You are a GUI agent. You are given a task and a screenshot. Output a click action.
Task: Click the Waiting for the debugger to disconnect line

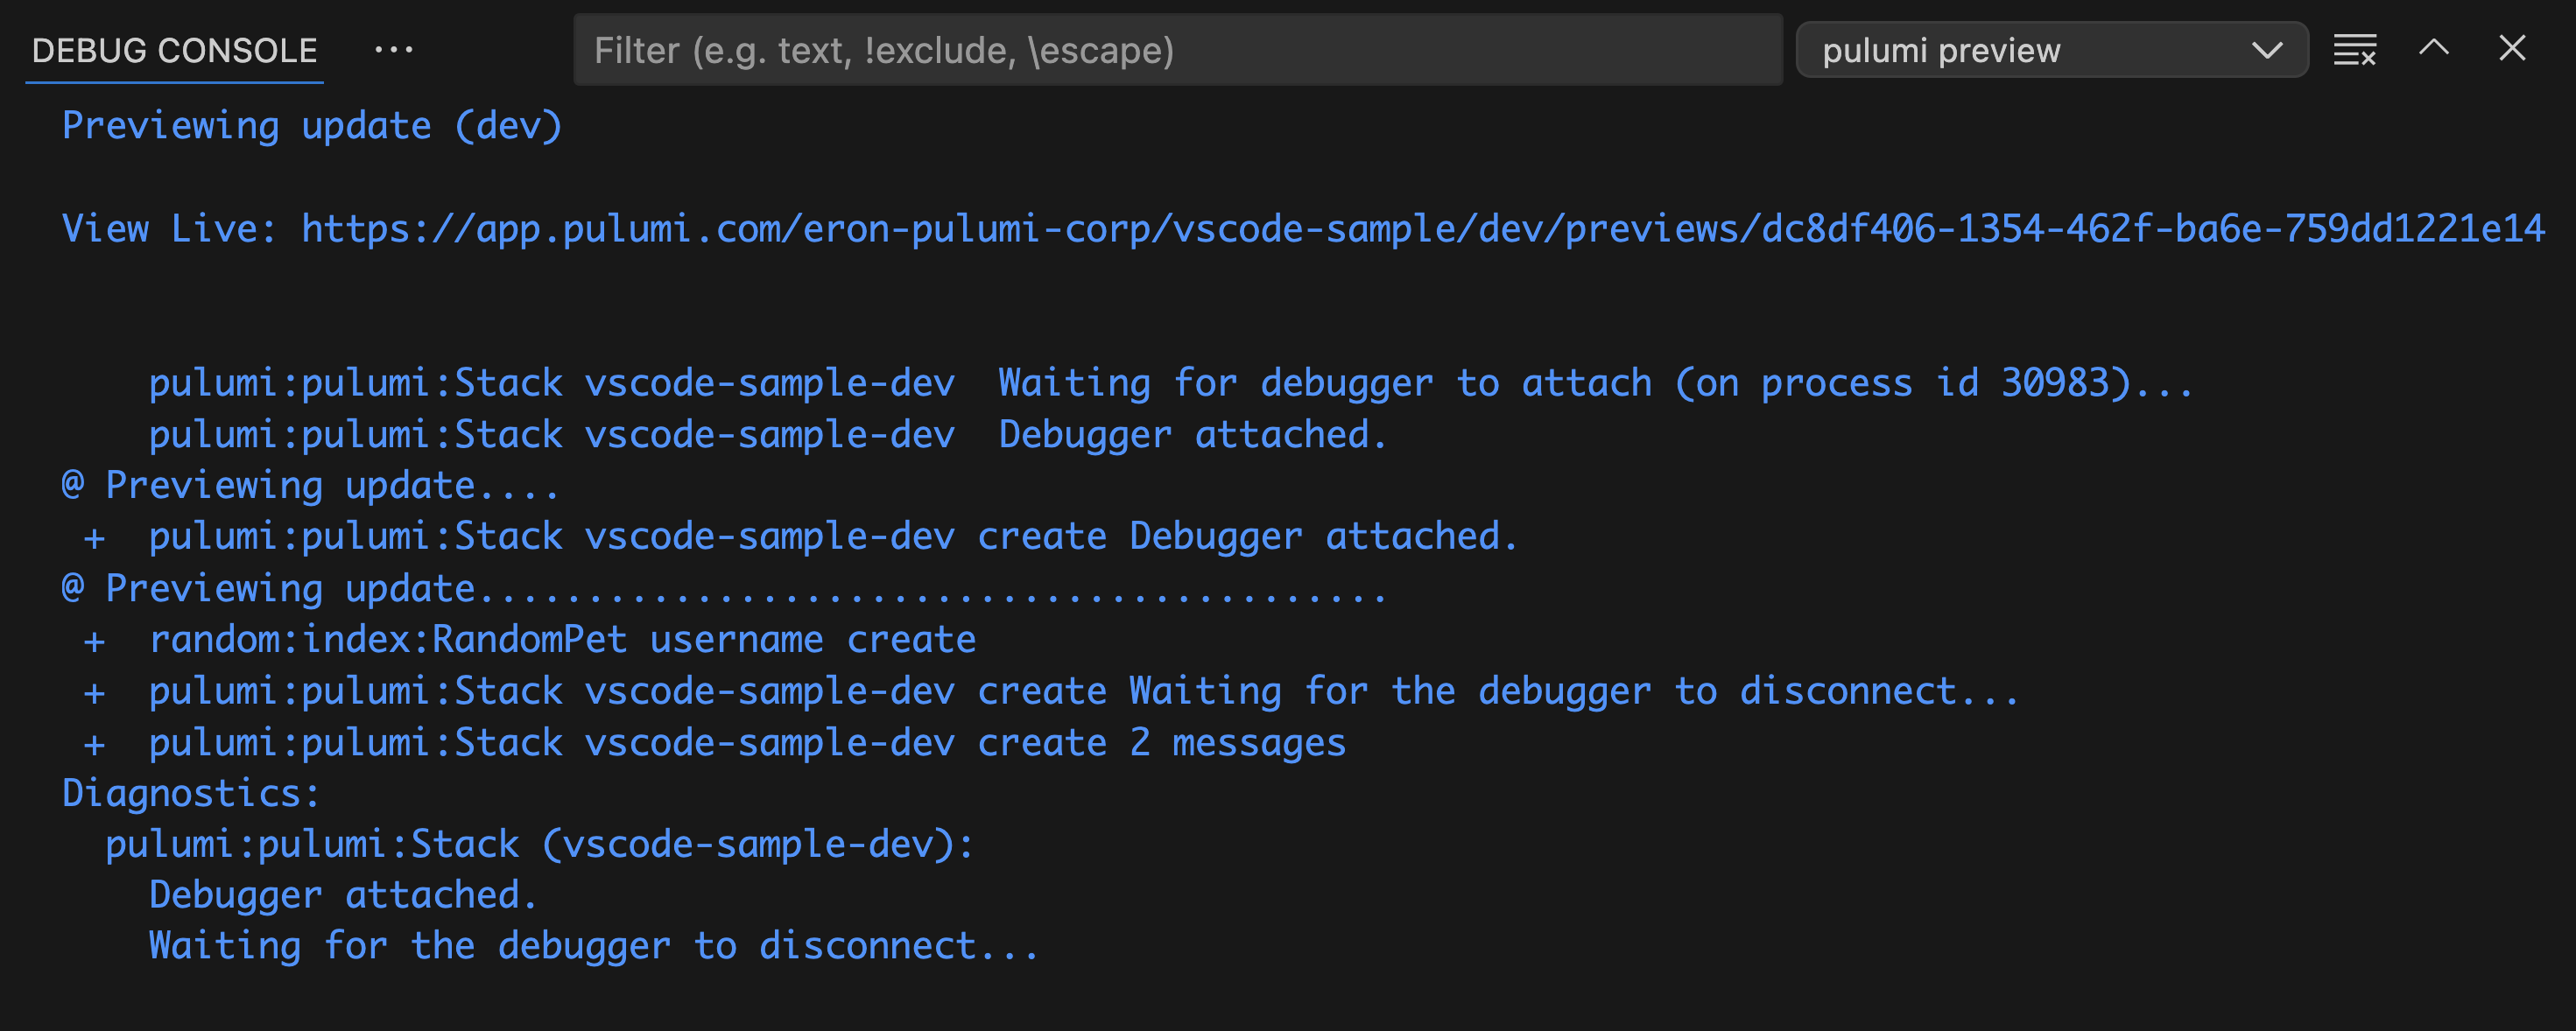pyautogui.click(x=592, y=945)
